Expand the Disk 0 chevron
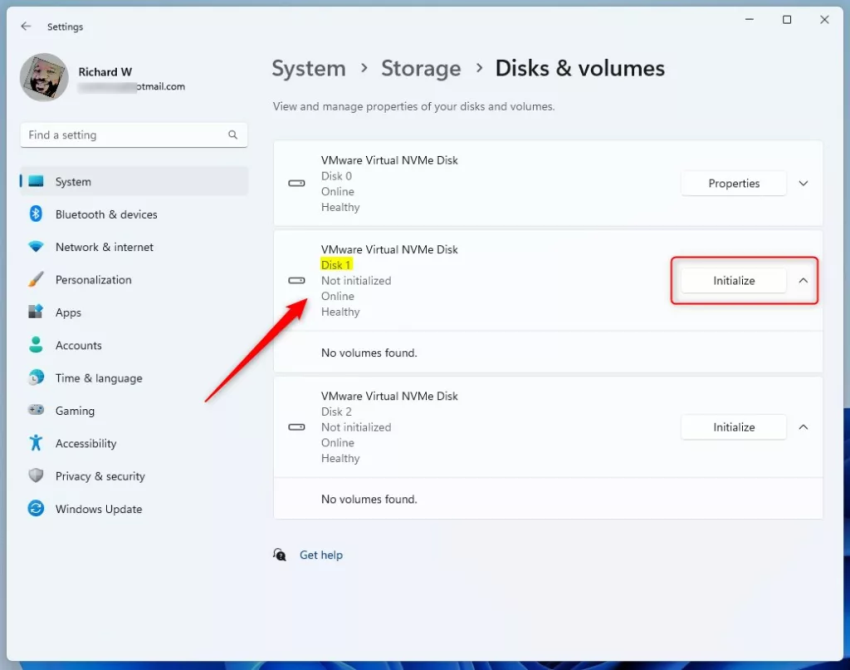The height and width of the screenshot is (670, 850). click(803, 184)
